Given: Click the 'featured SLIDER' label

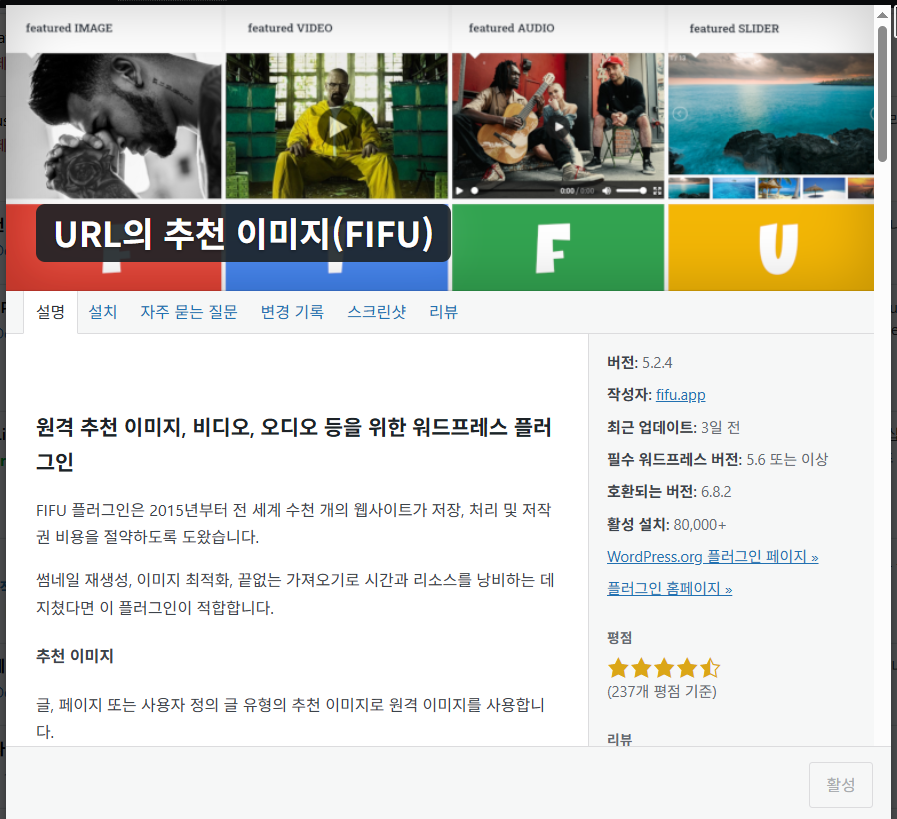Looking at the screenshot, I should click(734, 29).
